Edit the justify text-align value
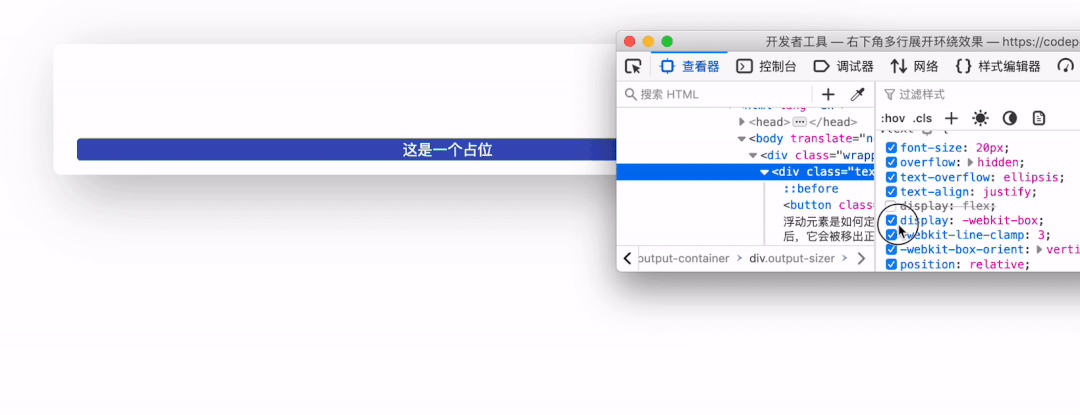This screenshot has width=1080, height=415. [1009, 191]
